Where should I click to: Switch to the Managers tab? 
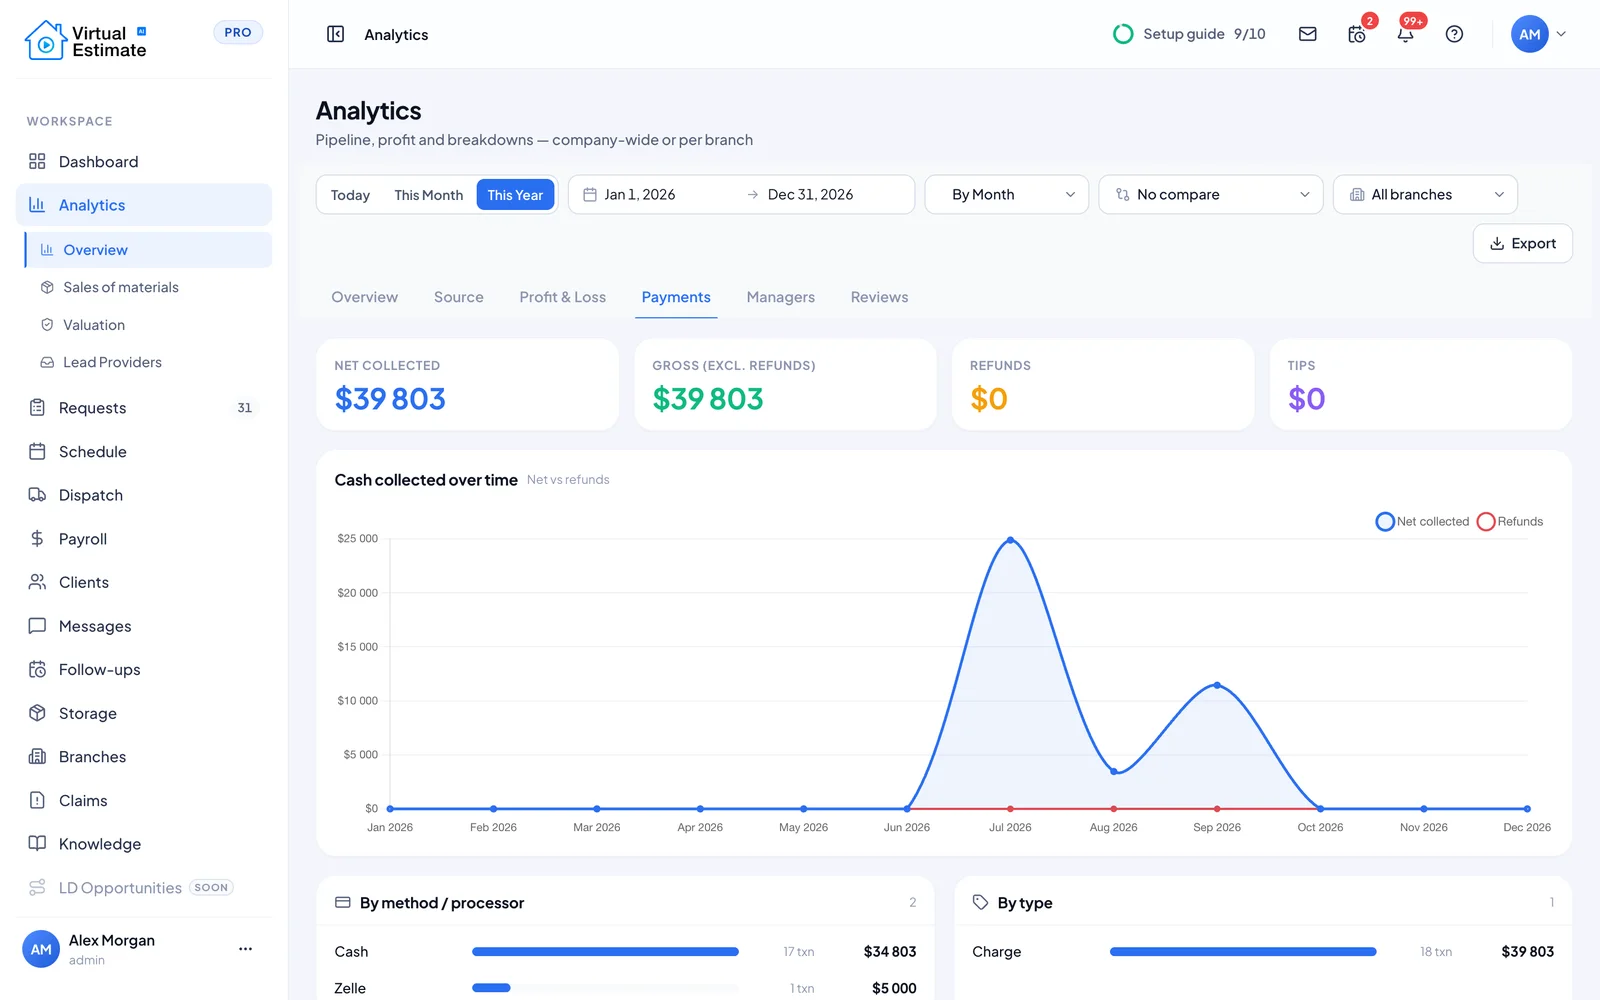[780, 297]
